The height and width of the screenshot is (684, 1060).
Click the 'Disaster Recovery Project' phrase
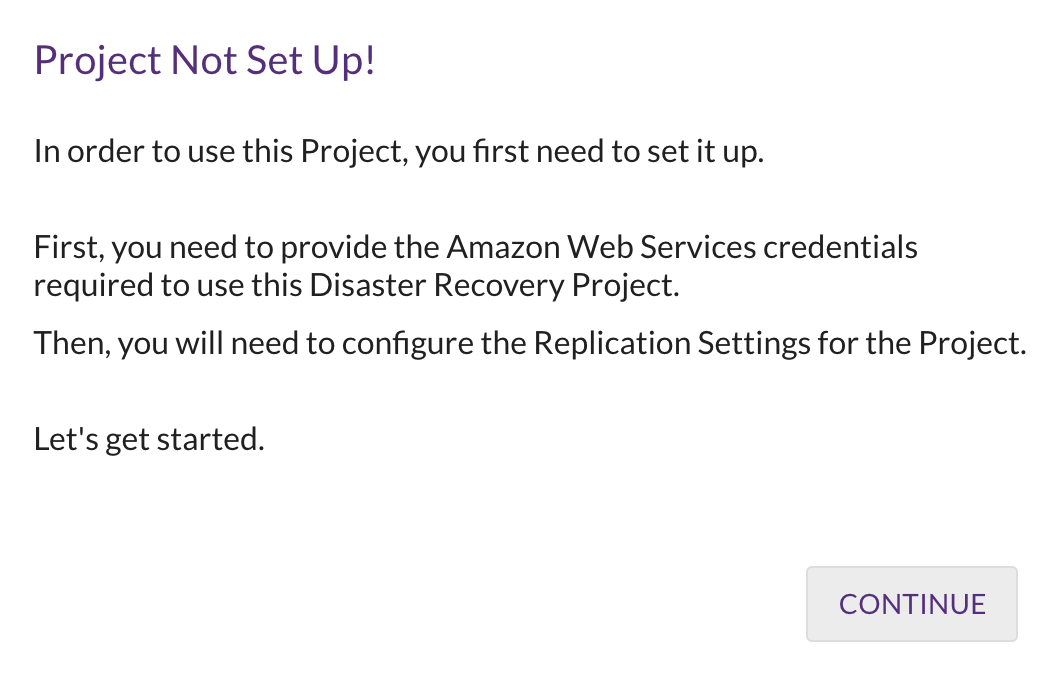(494, 285)
